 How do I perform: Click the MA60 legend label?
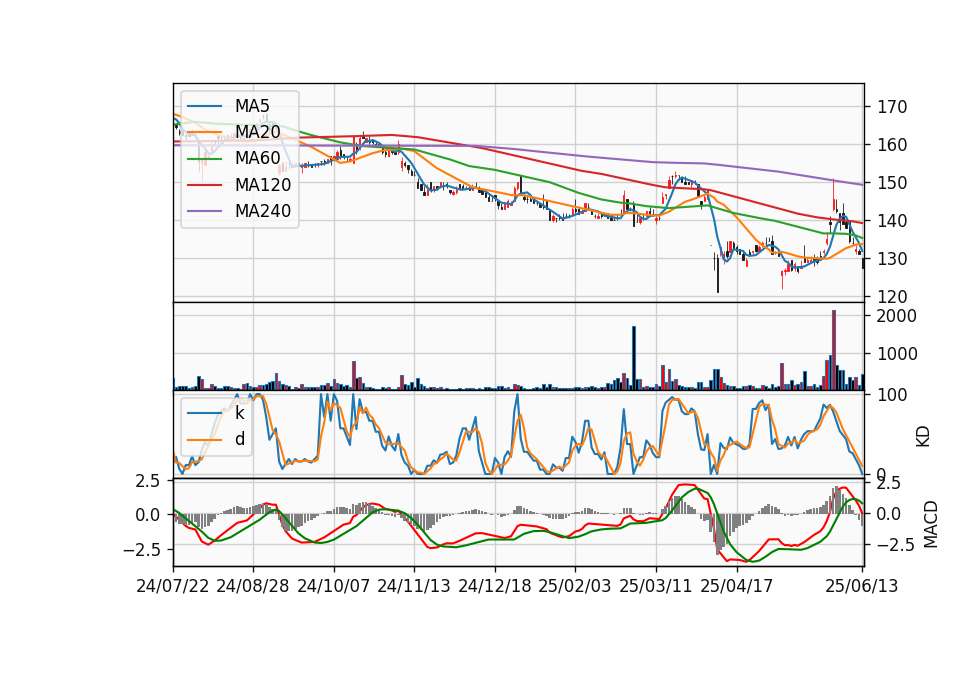pyautogui.click(x=258, y=159)
